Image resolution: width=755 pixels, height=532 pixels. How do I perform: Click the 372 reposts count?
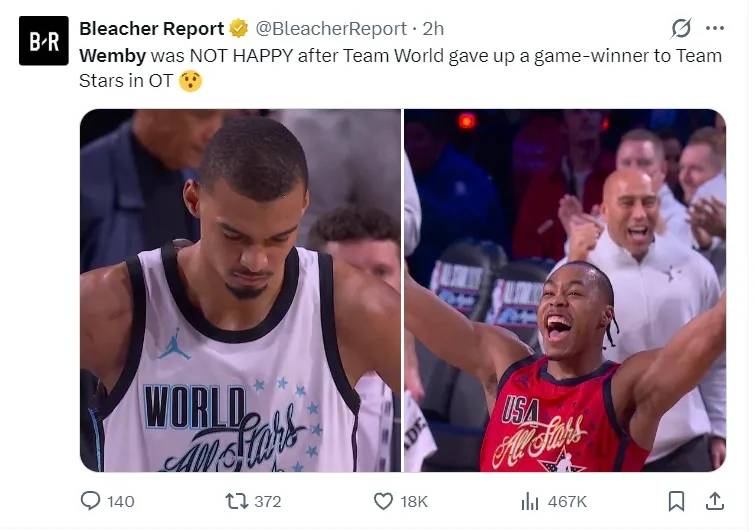coord(268,502)
